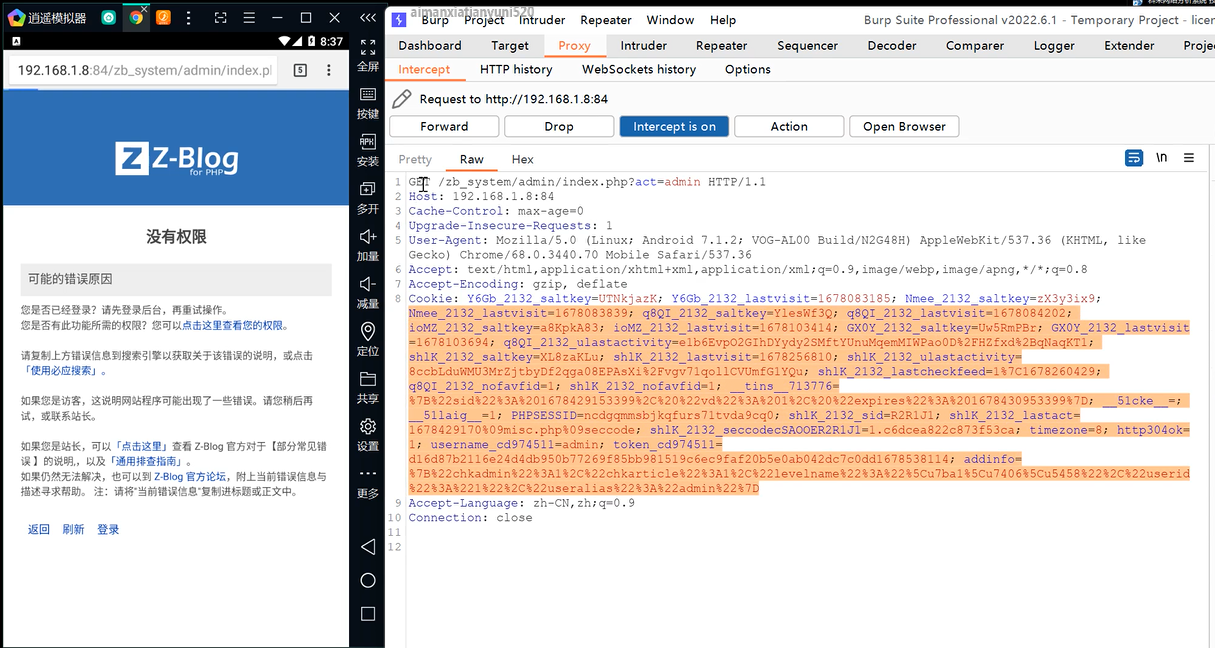
Task: Click the 安装 APK install icon
Action: tap(368, 150)
